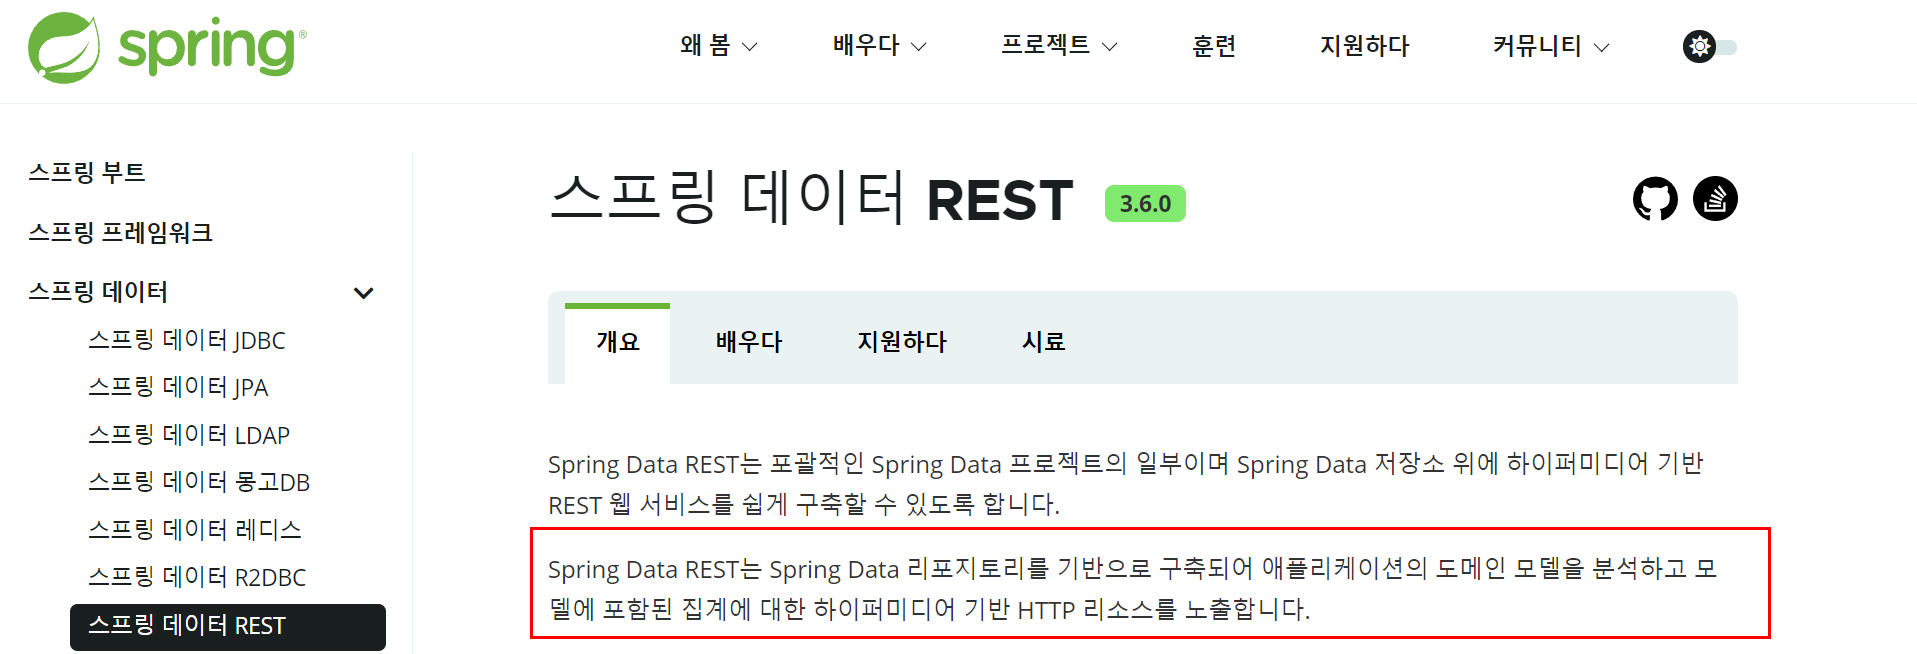1917x654 pixels.
Task: Expand the 왜 봄 menu
Action: [718, 46]
